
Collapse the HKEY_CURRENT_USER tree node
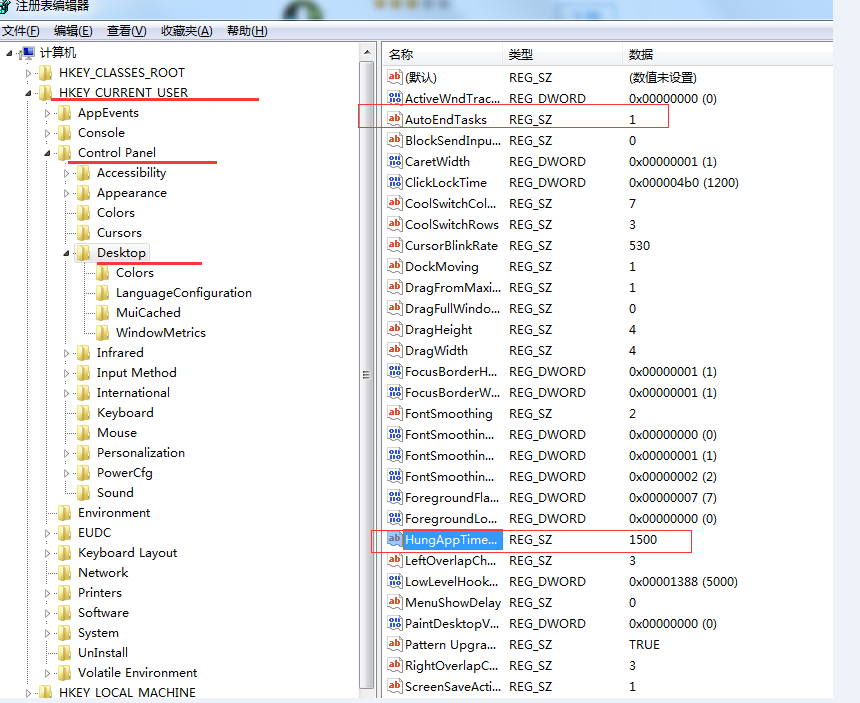click(x=29, y=93)
